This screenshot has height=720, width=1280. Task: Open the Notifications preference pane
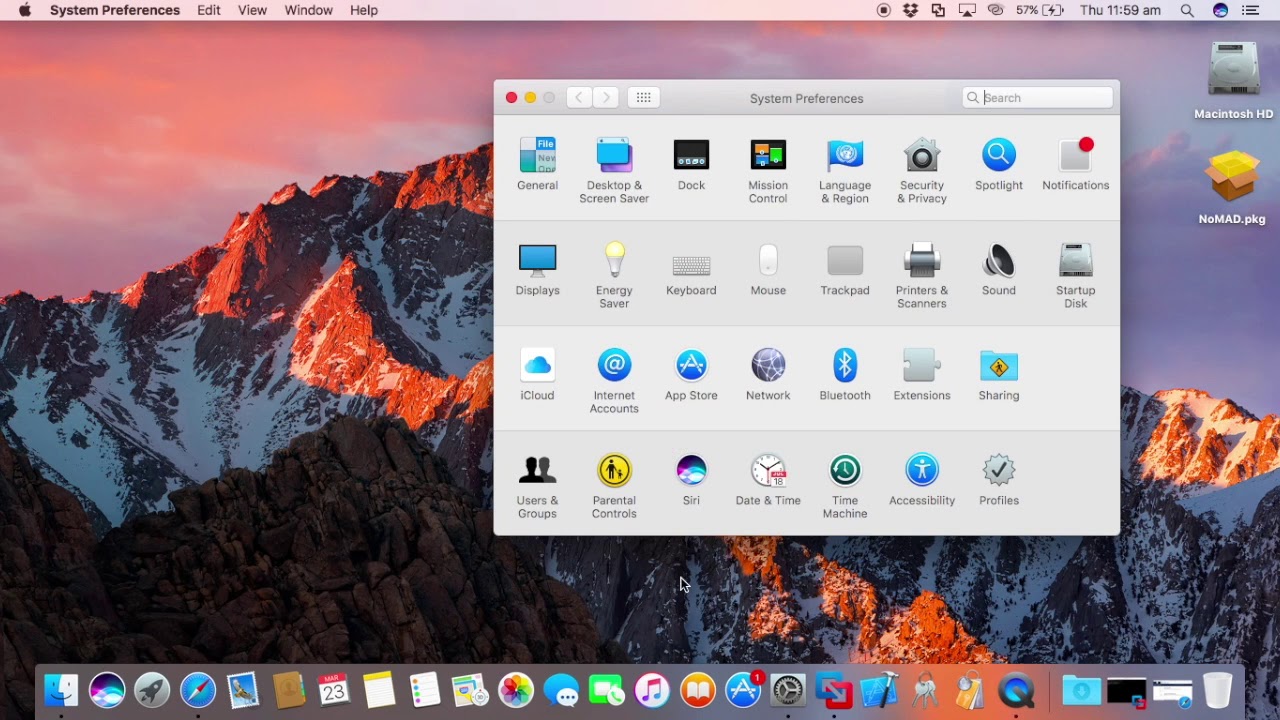(1076, 164)
